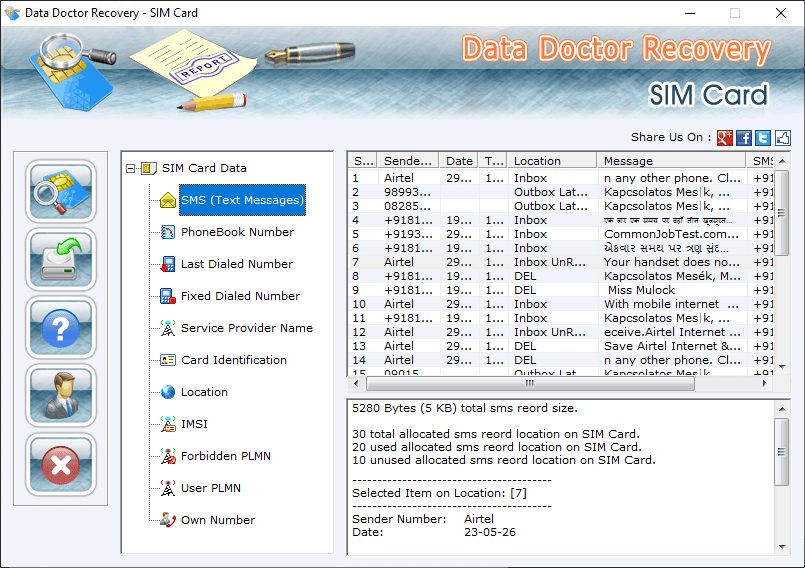The image size is (805, 568).
Task: Click the red X exit button
Action: tap(61, 464)
